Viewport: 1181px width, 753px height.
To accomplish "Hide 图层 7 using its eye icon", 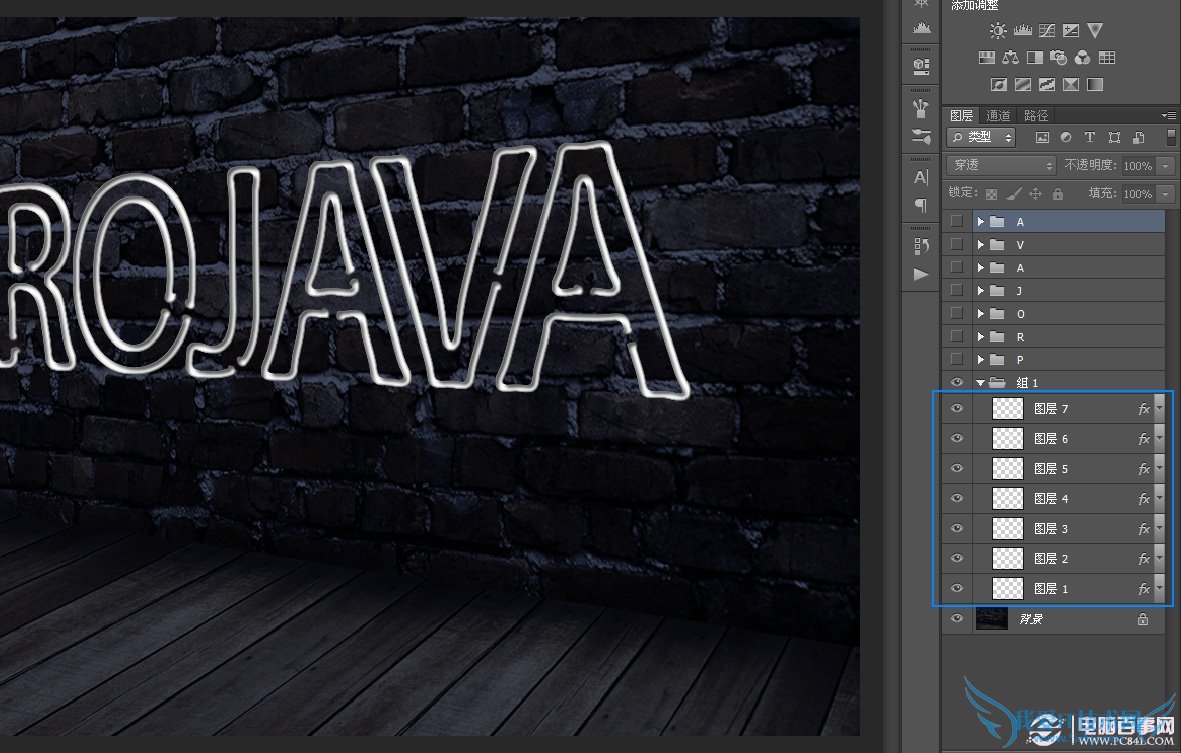I will point(957,408).
